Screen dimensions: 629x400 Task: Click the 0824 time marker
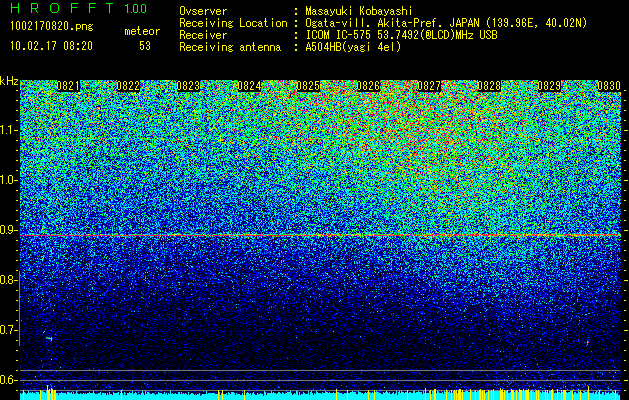coord(249,86)
